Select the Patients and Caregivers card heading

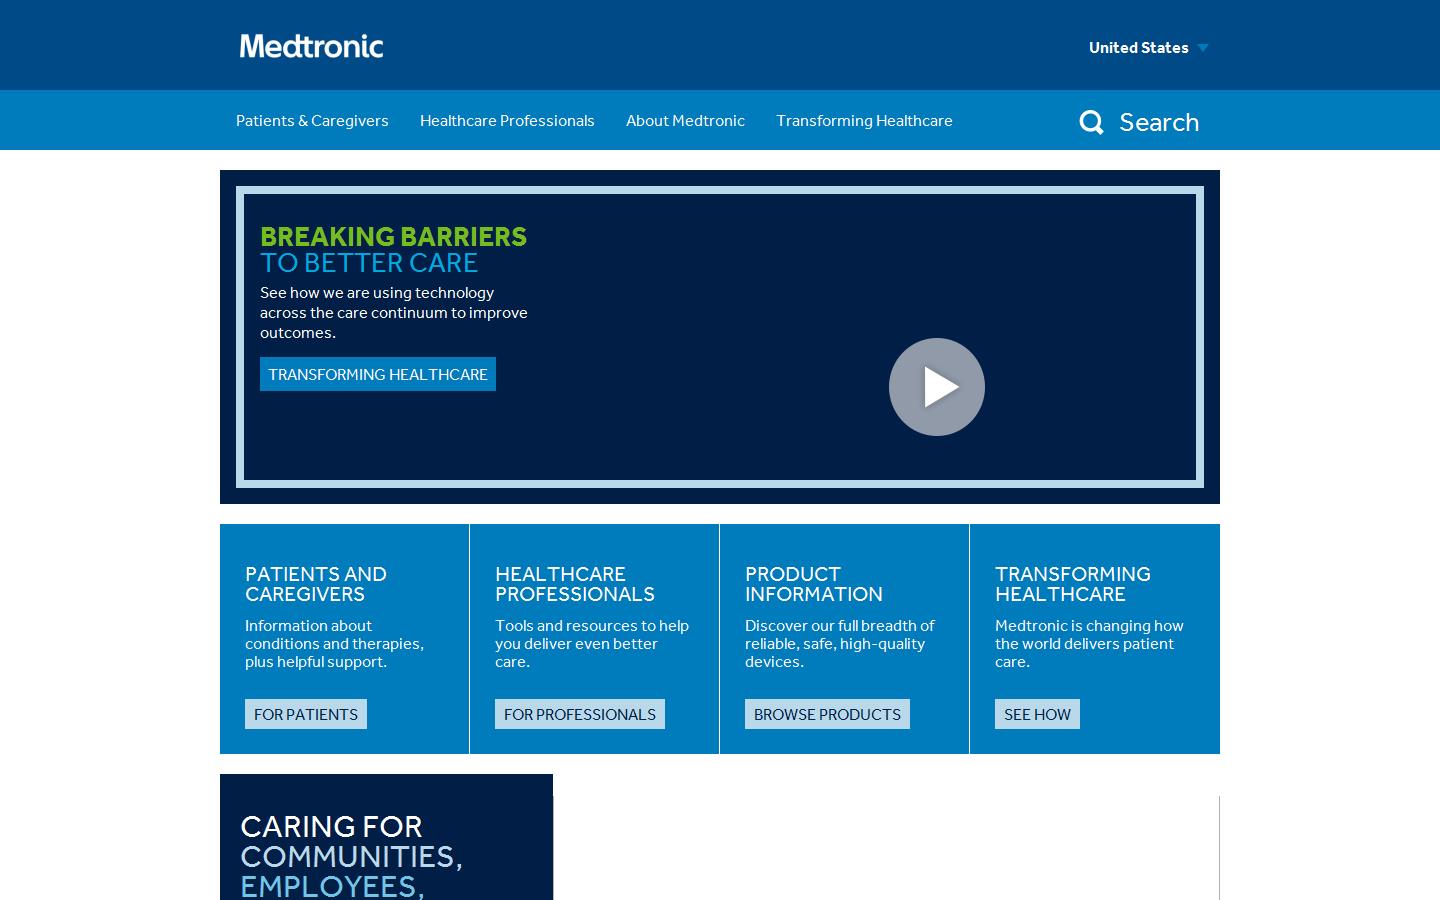[x=316, y=584]
